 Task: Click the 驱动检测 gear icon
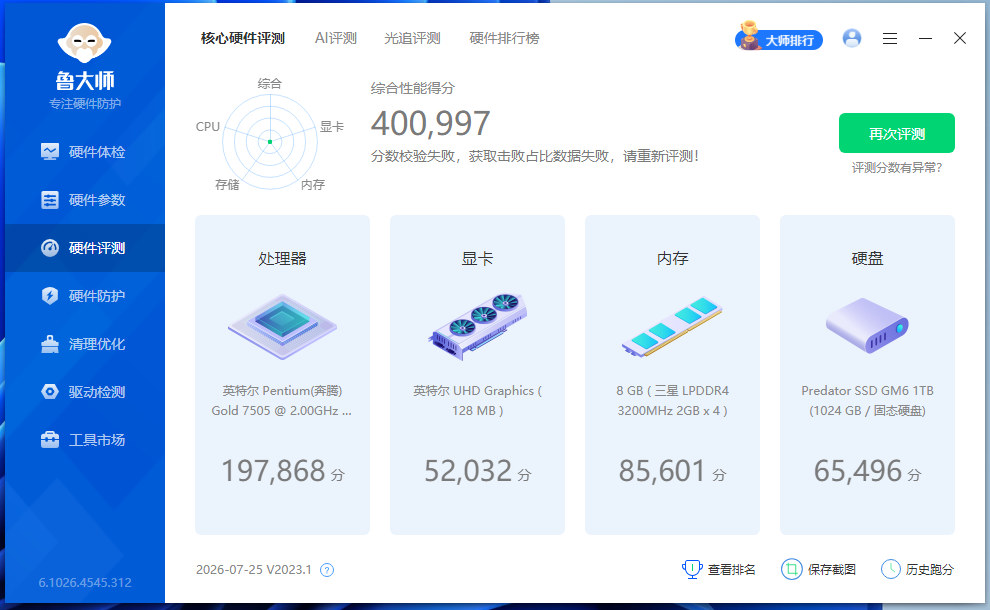[50, 392]
